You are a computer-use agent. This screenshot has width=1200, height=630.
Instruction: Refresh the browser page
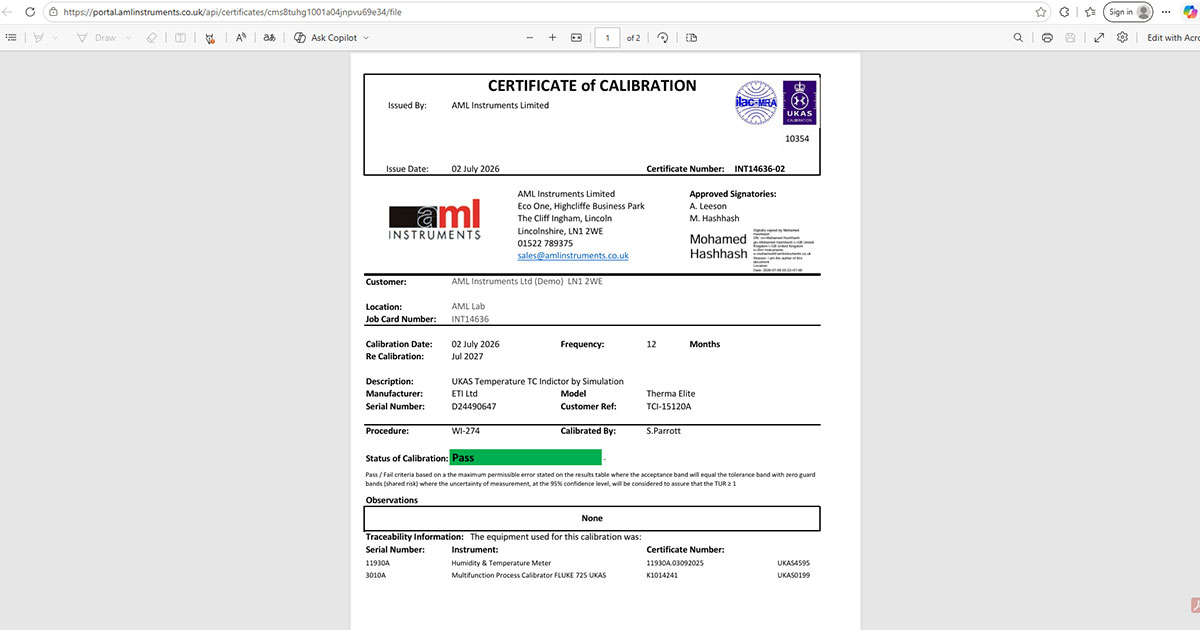(x=29, y=12)
